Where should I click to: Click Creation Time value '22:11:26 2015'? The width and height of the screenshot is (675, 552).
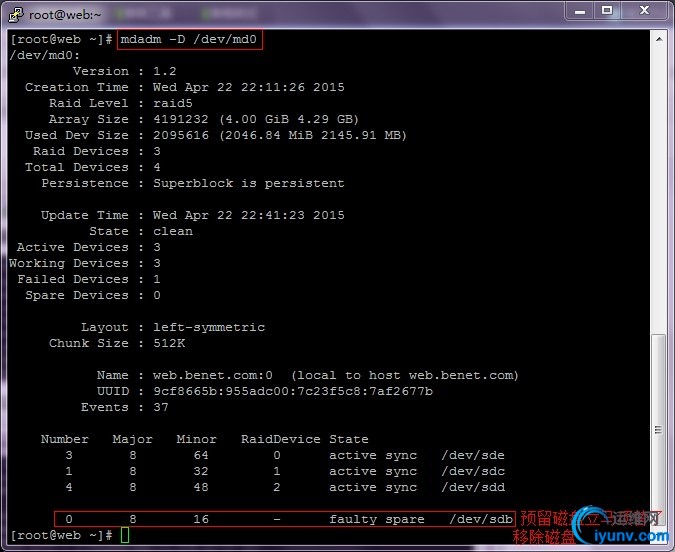(x=293, y=87)
